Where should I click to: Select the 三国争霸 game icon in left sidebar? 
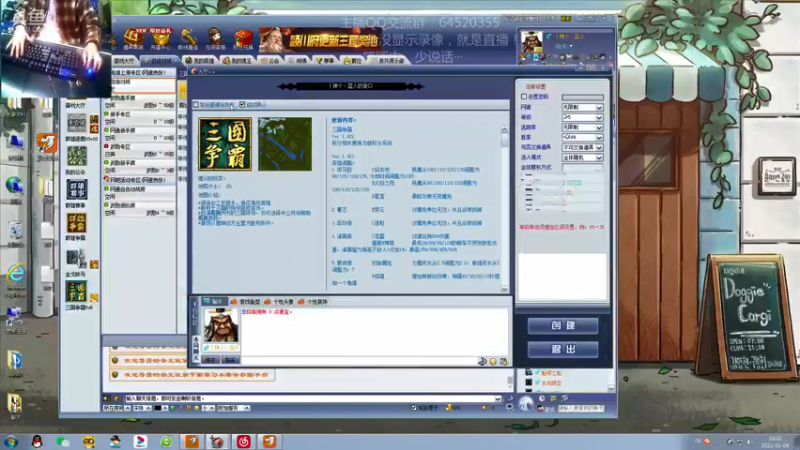tap(77, 291)
